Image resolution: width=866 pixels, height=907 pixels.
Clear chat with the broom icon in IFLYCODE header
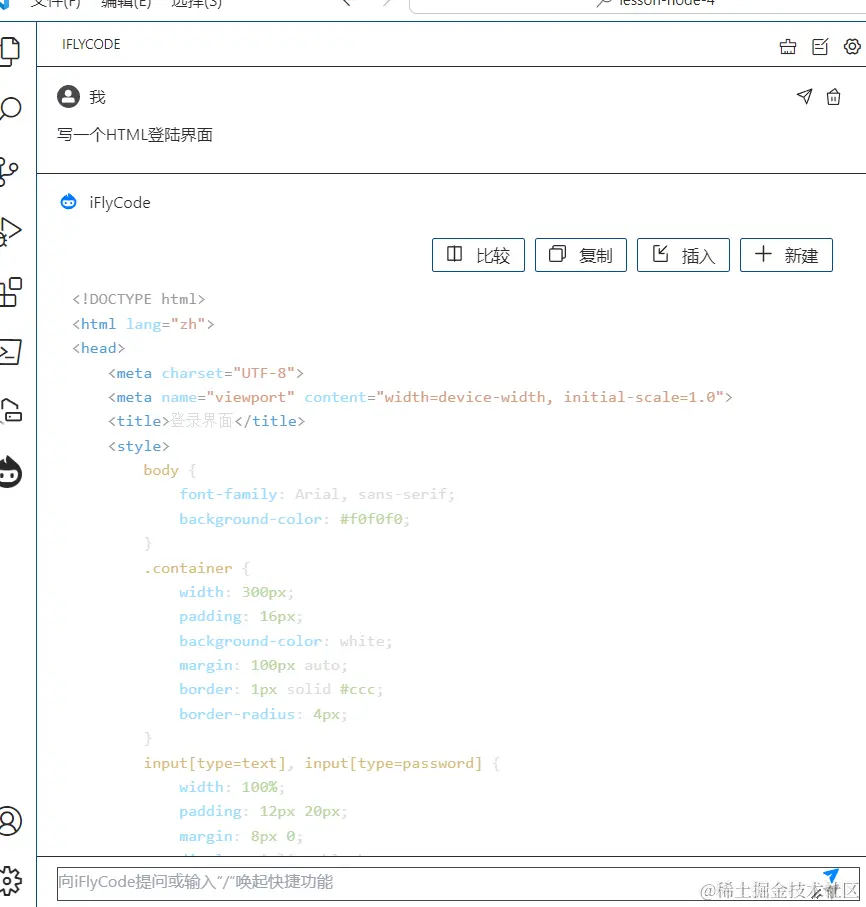pyautogui.click(x=788, y=46)
